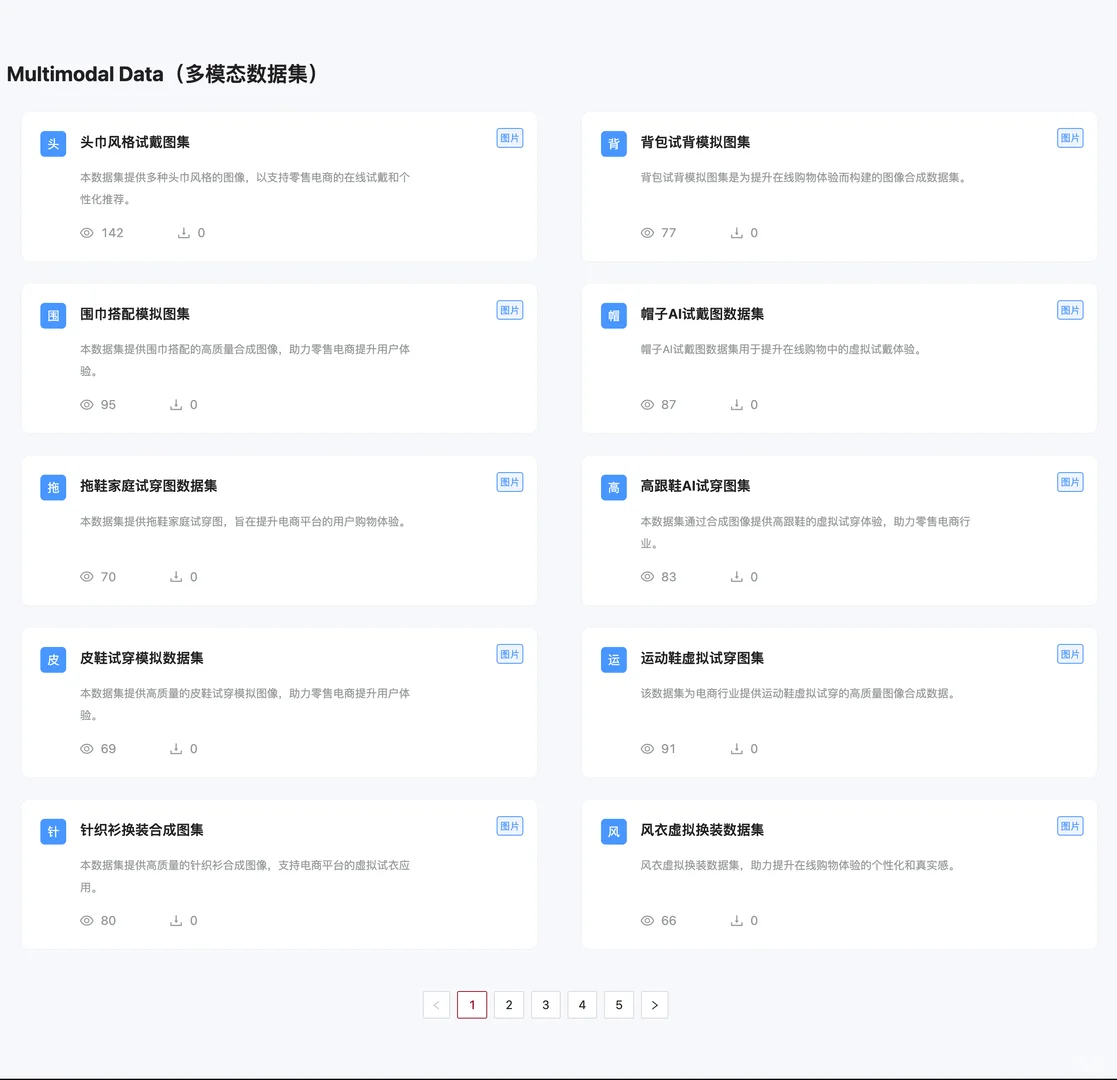Click the eye view icon on 背包试背模拟图集

pos(647,232)
